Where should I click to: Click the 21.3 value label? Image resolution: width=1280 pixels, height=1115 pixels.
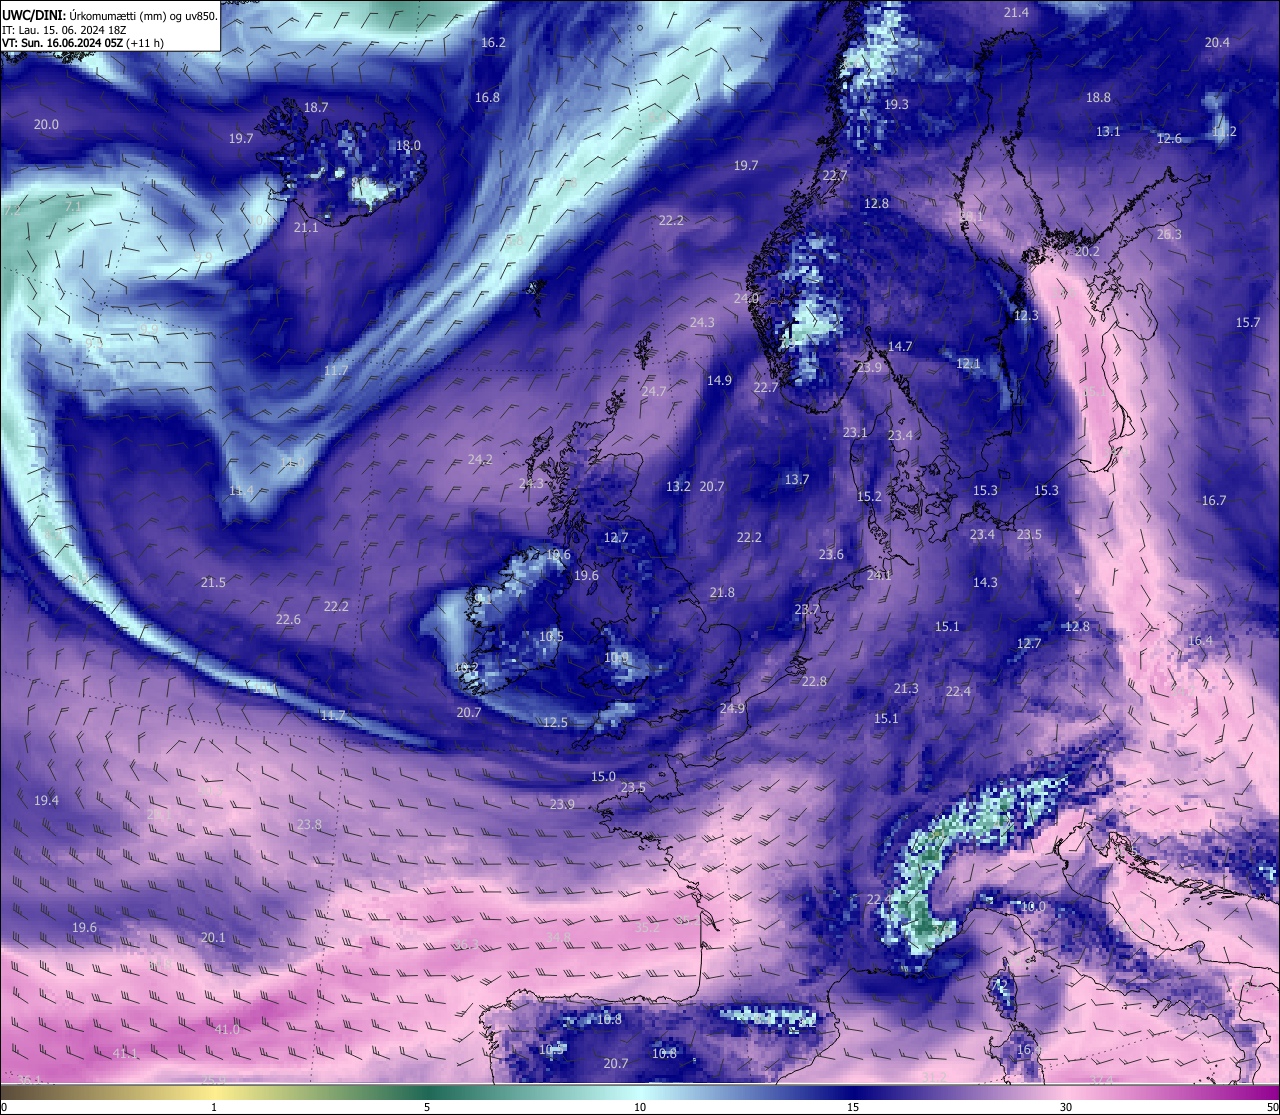(906, 689)
